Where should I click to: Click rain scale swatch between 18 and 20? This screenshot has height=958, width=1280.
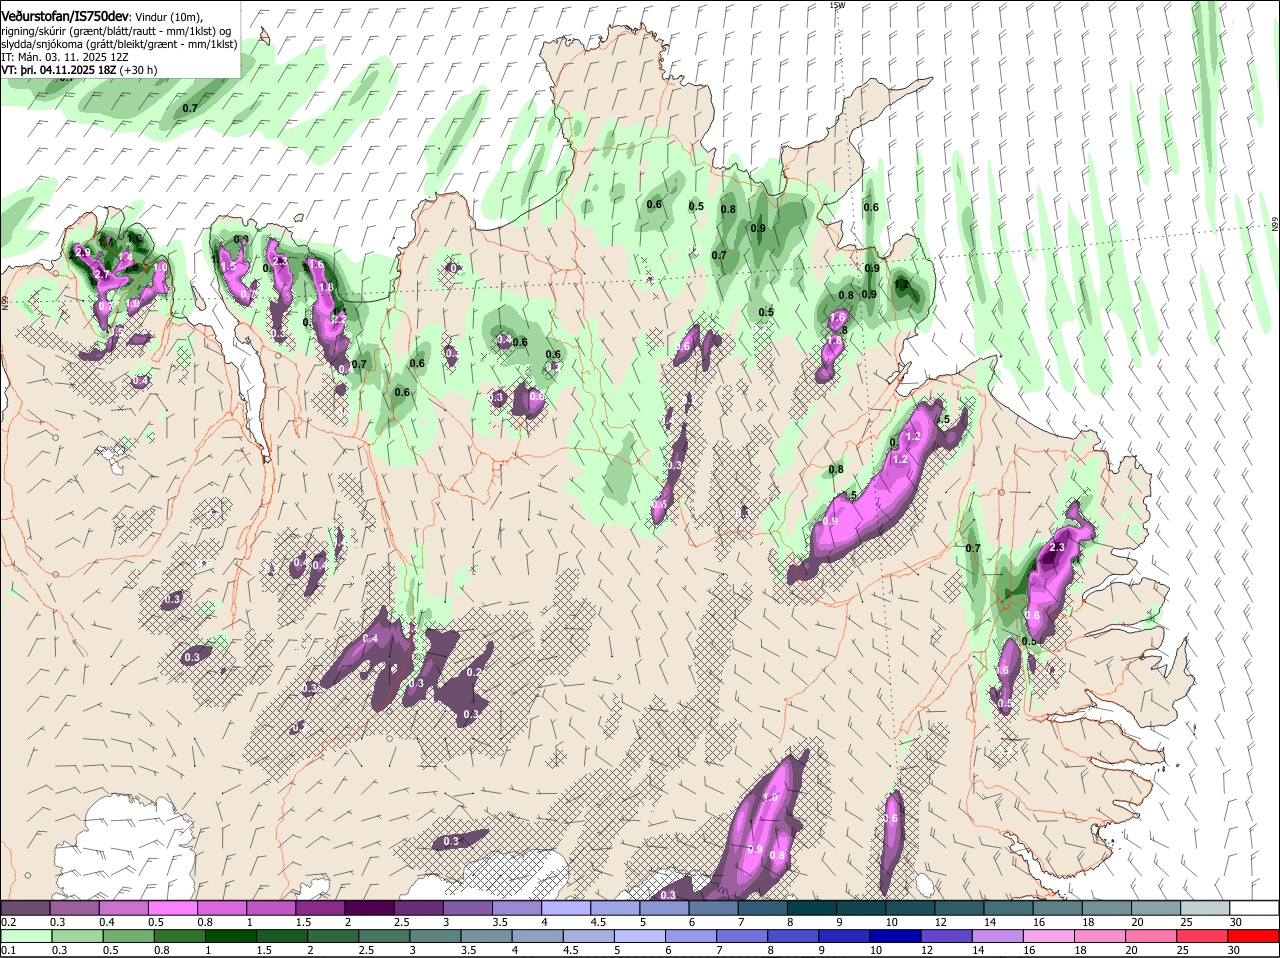pyautogui.click(x=1100, y=935)
